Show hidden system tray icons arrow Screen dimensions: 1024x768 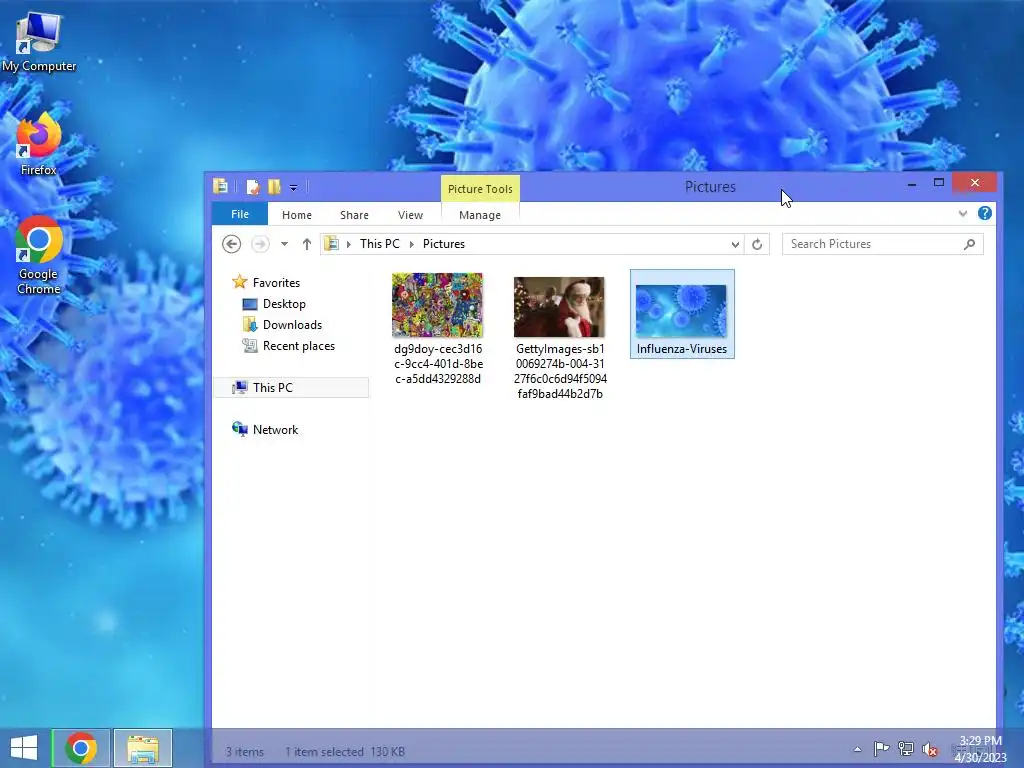(x=857, y=749)
